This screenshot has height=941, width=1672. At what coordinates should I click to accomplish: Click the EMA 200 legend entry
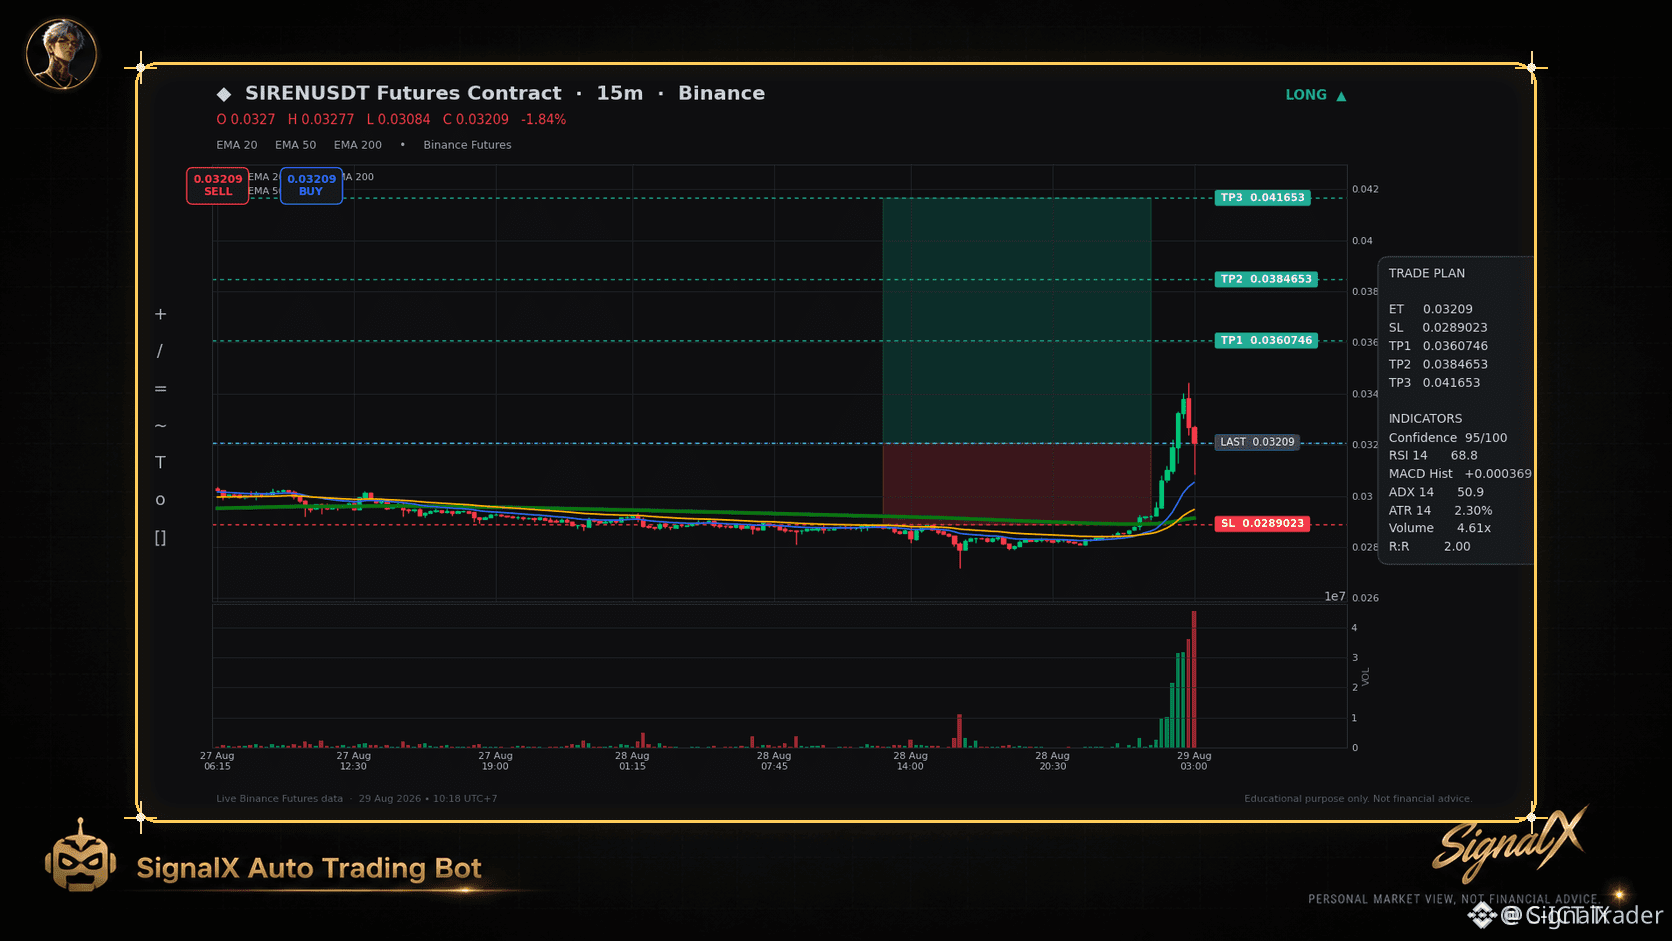(x=358, y=145)
